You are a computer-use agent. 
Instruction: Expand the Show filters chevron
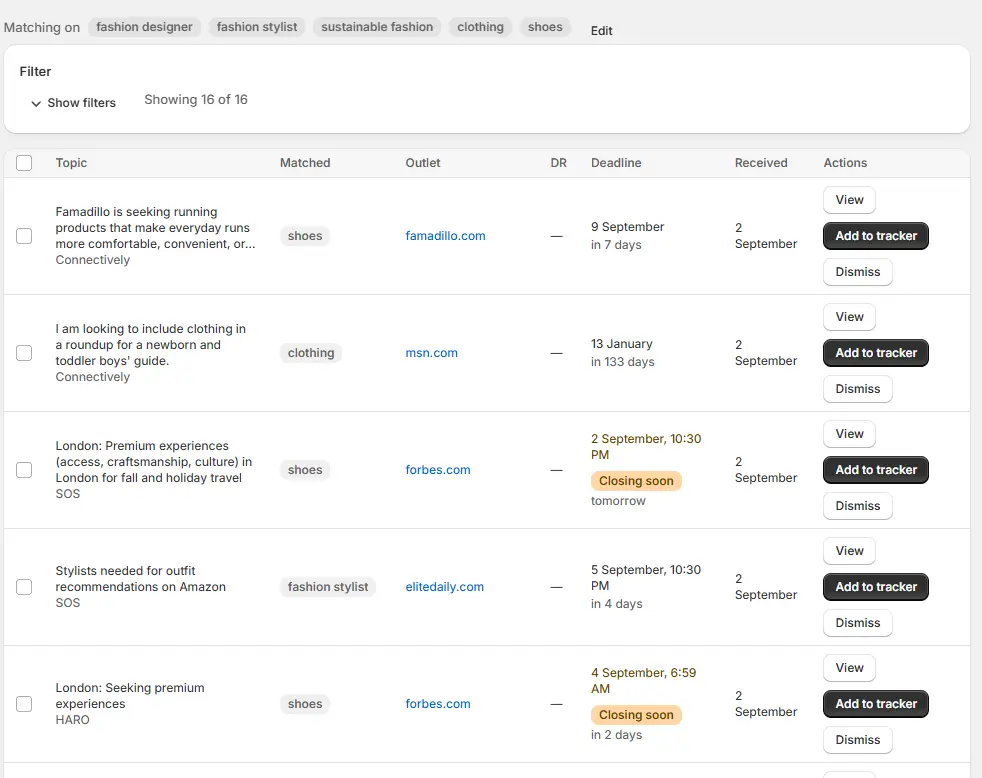[36, 103]
